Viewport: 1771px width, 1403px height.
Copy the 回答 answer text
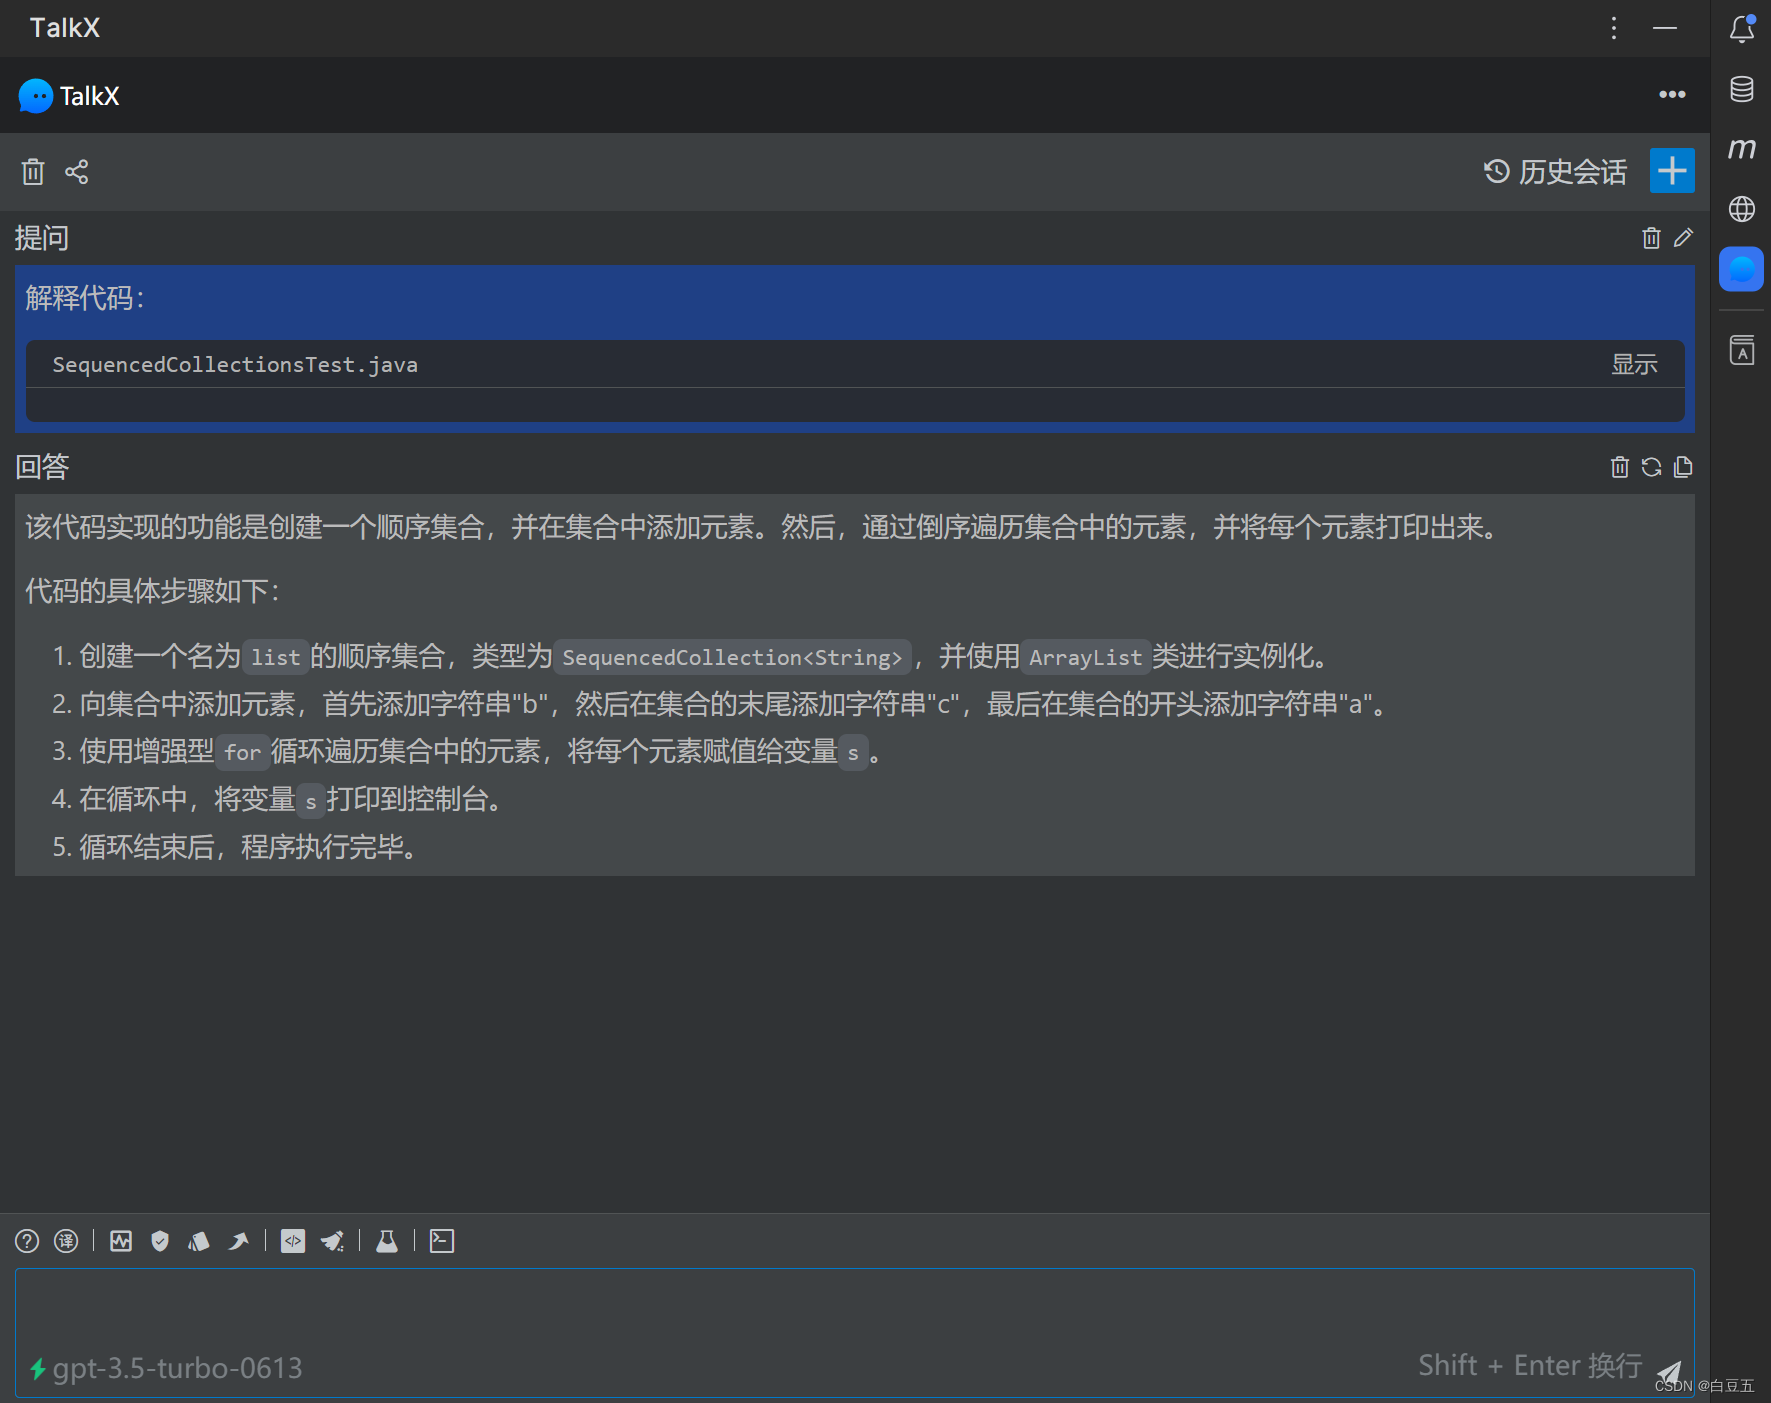1683,467
